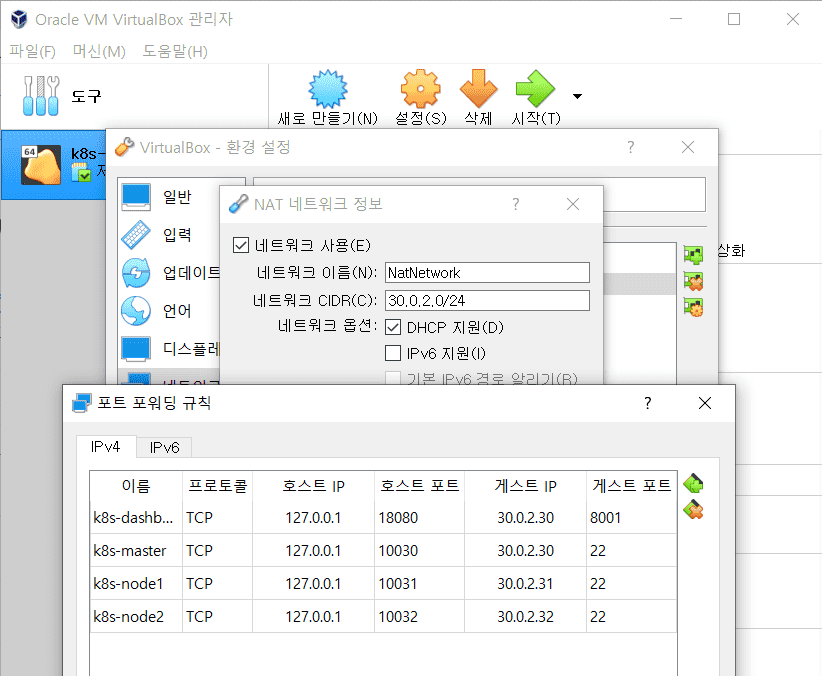822x676 pixels.
Task: Click TCP protocol cell of k8s-node1 row
Action: 218,584
